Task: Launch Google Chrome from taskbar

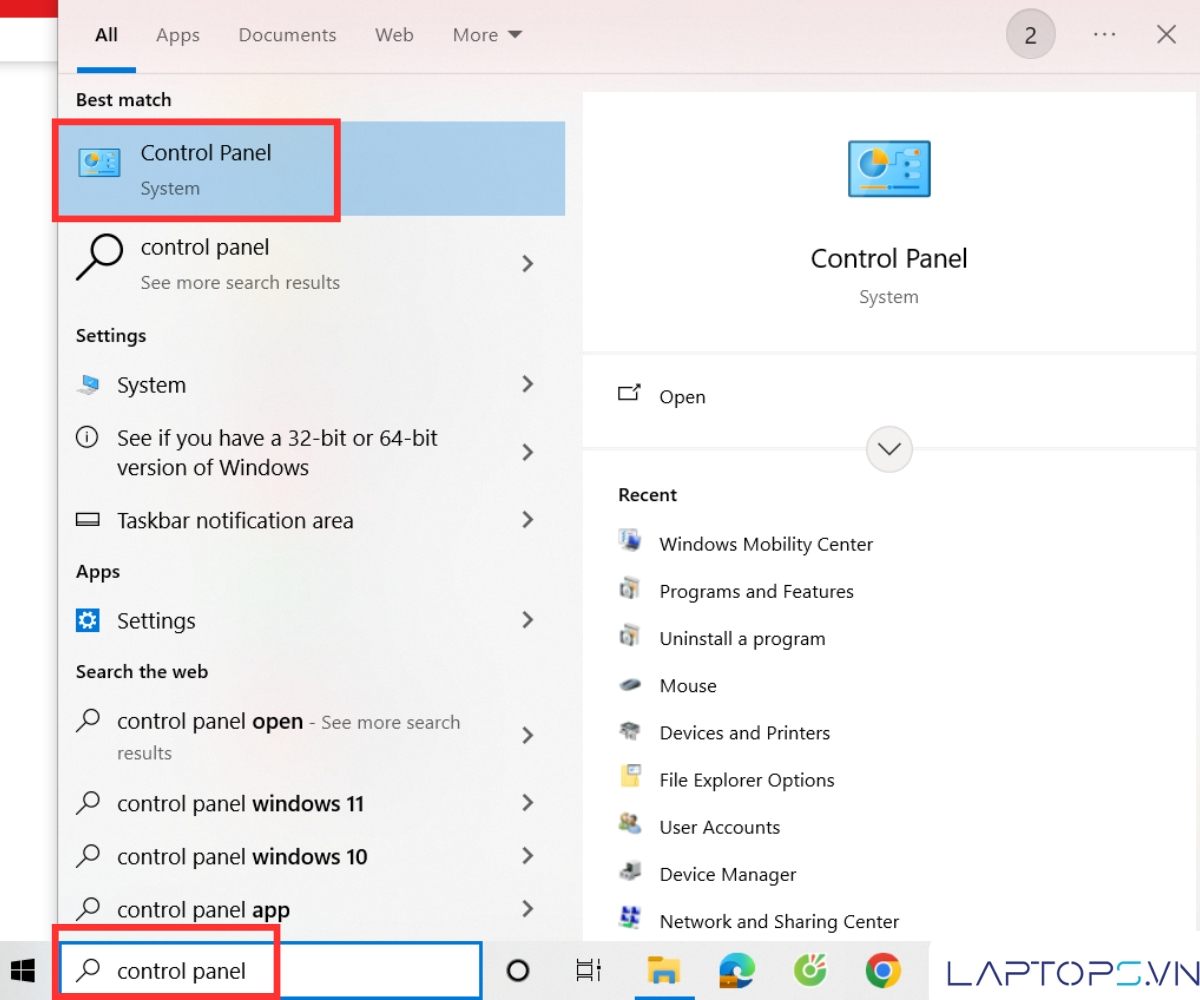Action: point(882,970)
